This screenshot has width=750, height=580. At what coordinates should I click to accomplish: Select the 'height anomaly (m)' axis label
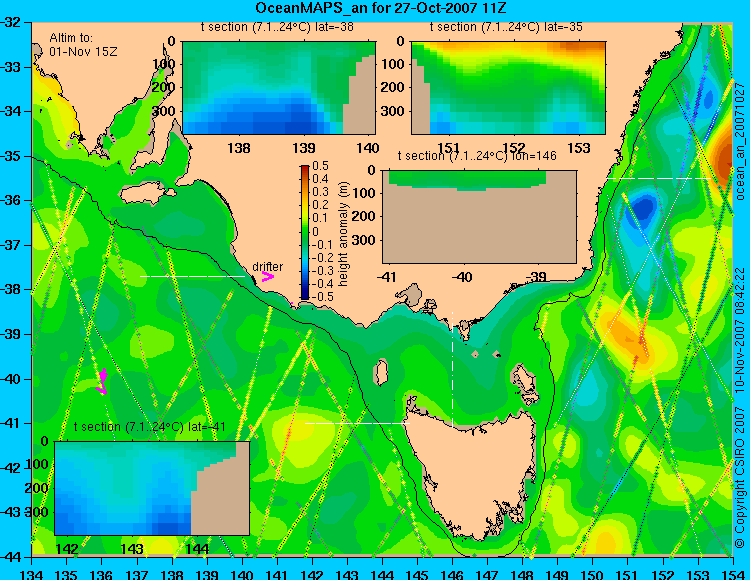pyautogui.click(x=343, y=234)
